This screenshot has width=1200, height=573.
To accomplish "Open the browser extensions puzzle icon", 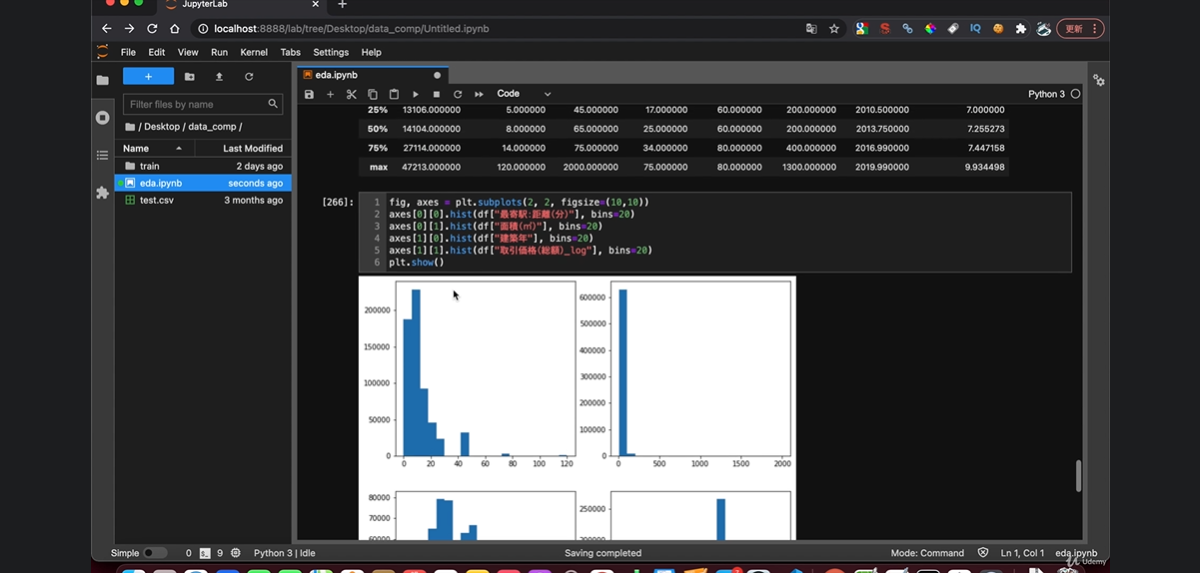I will 1020,29.
